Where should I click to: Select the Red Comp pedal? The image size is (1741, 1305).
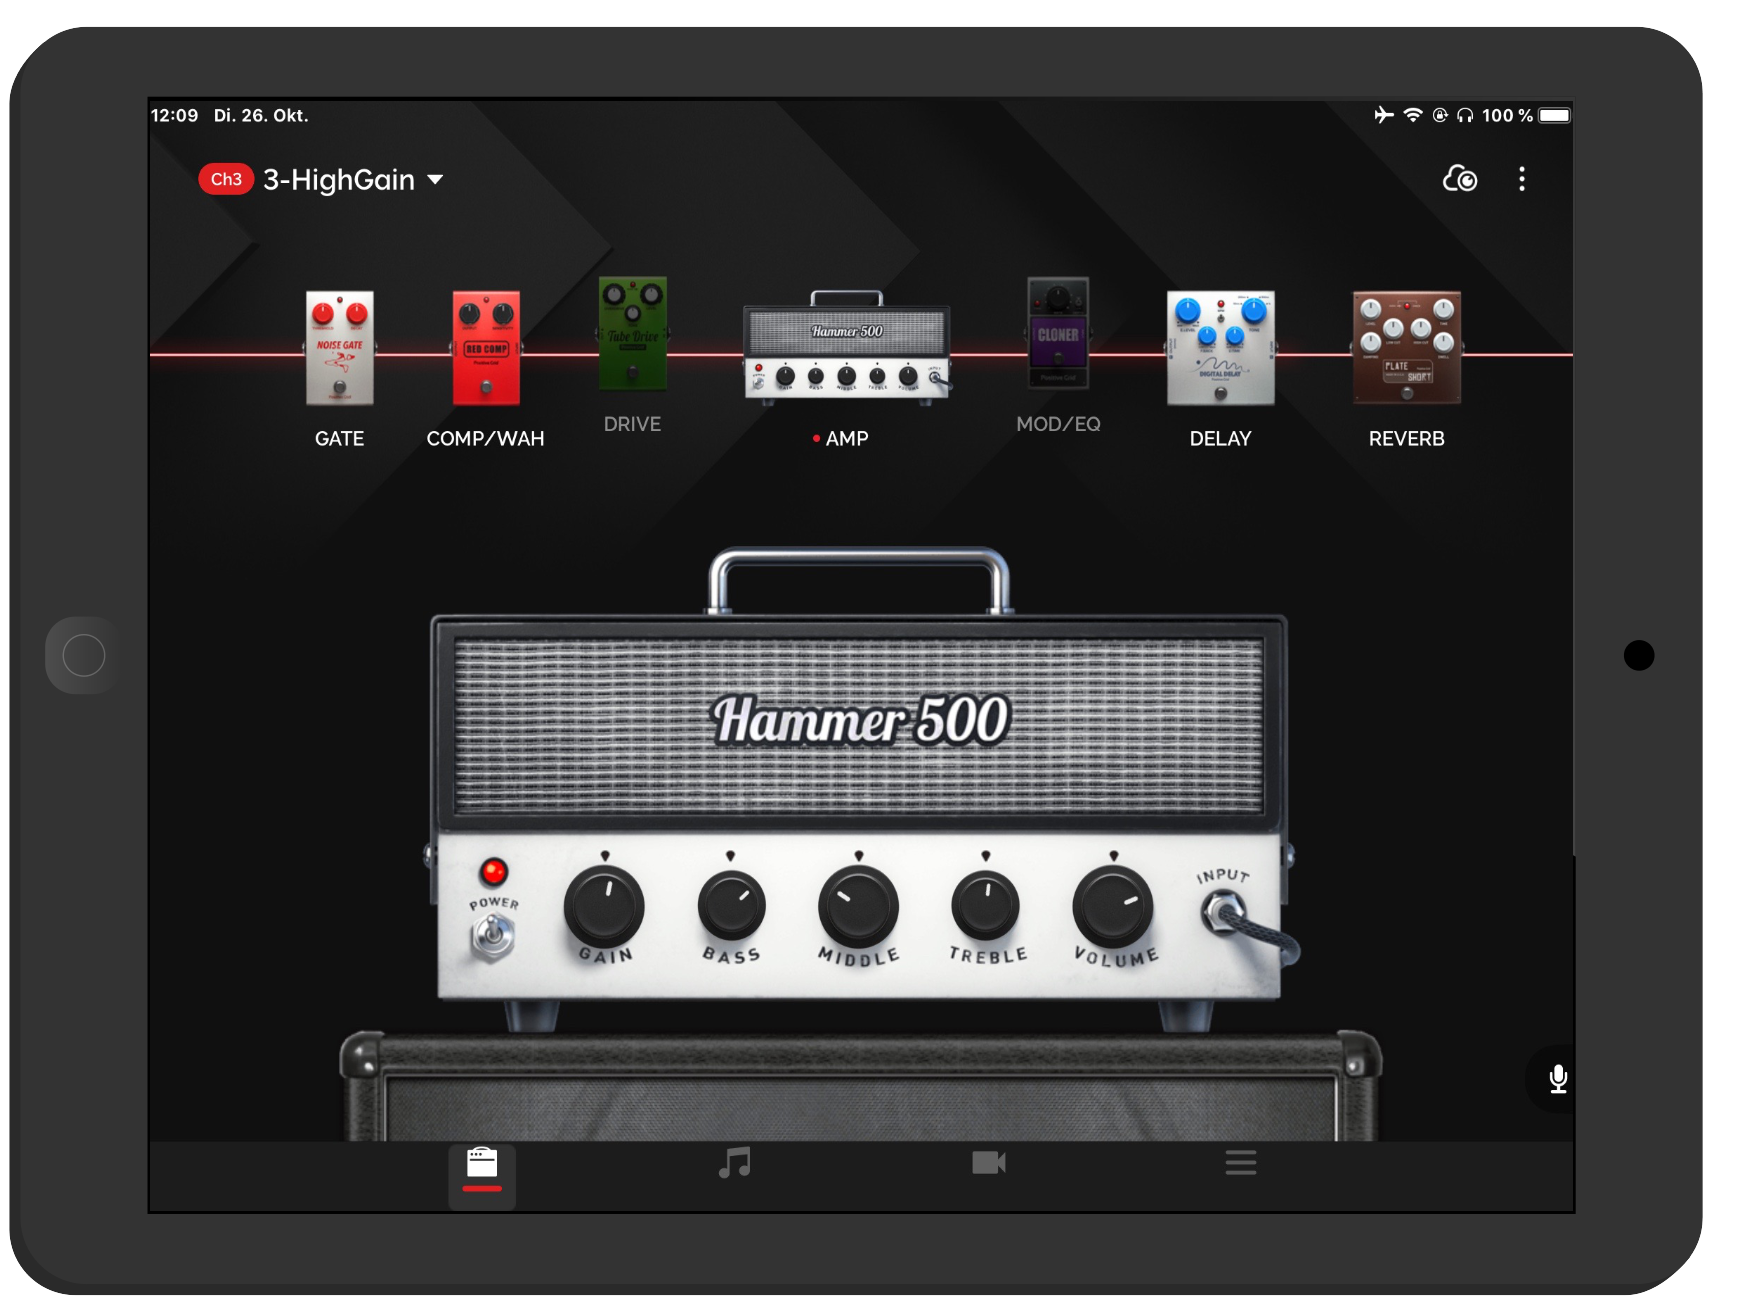point(486,348)
